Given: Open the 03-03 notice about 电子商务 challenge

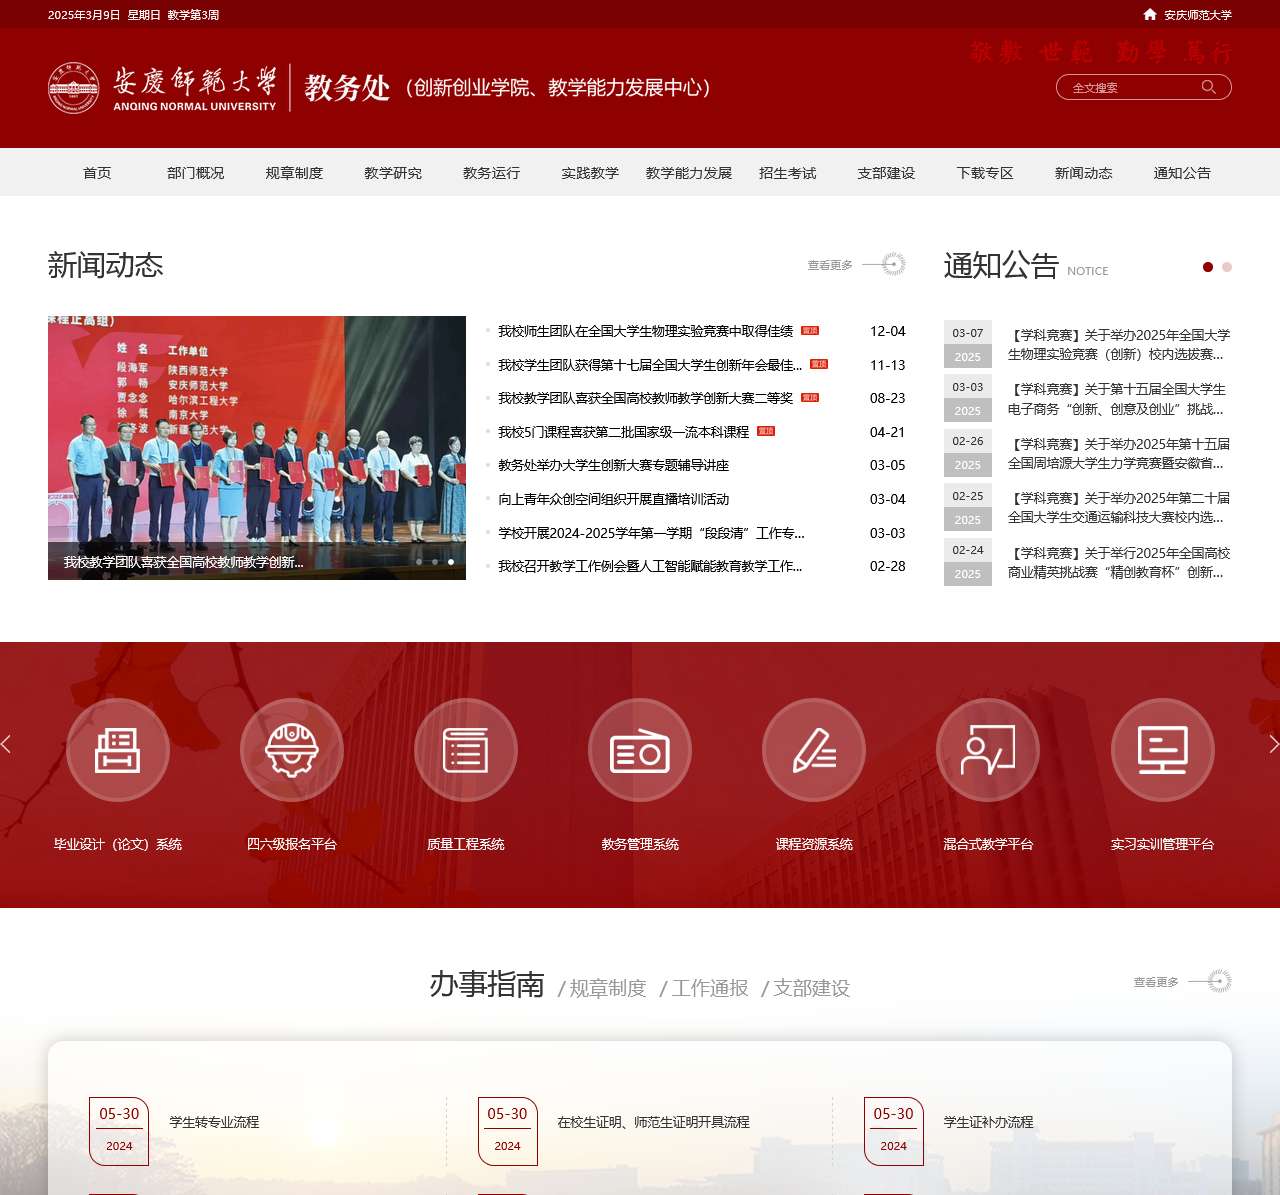Looking at the screenshot, I should pos(1119,399).
